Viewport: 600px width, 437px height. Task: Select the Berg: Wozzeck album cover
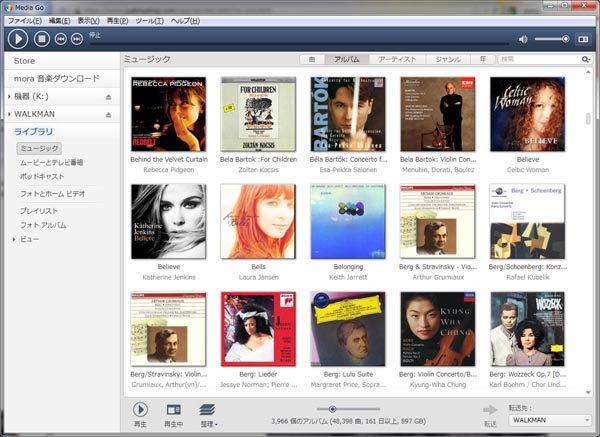click(528, 329)
